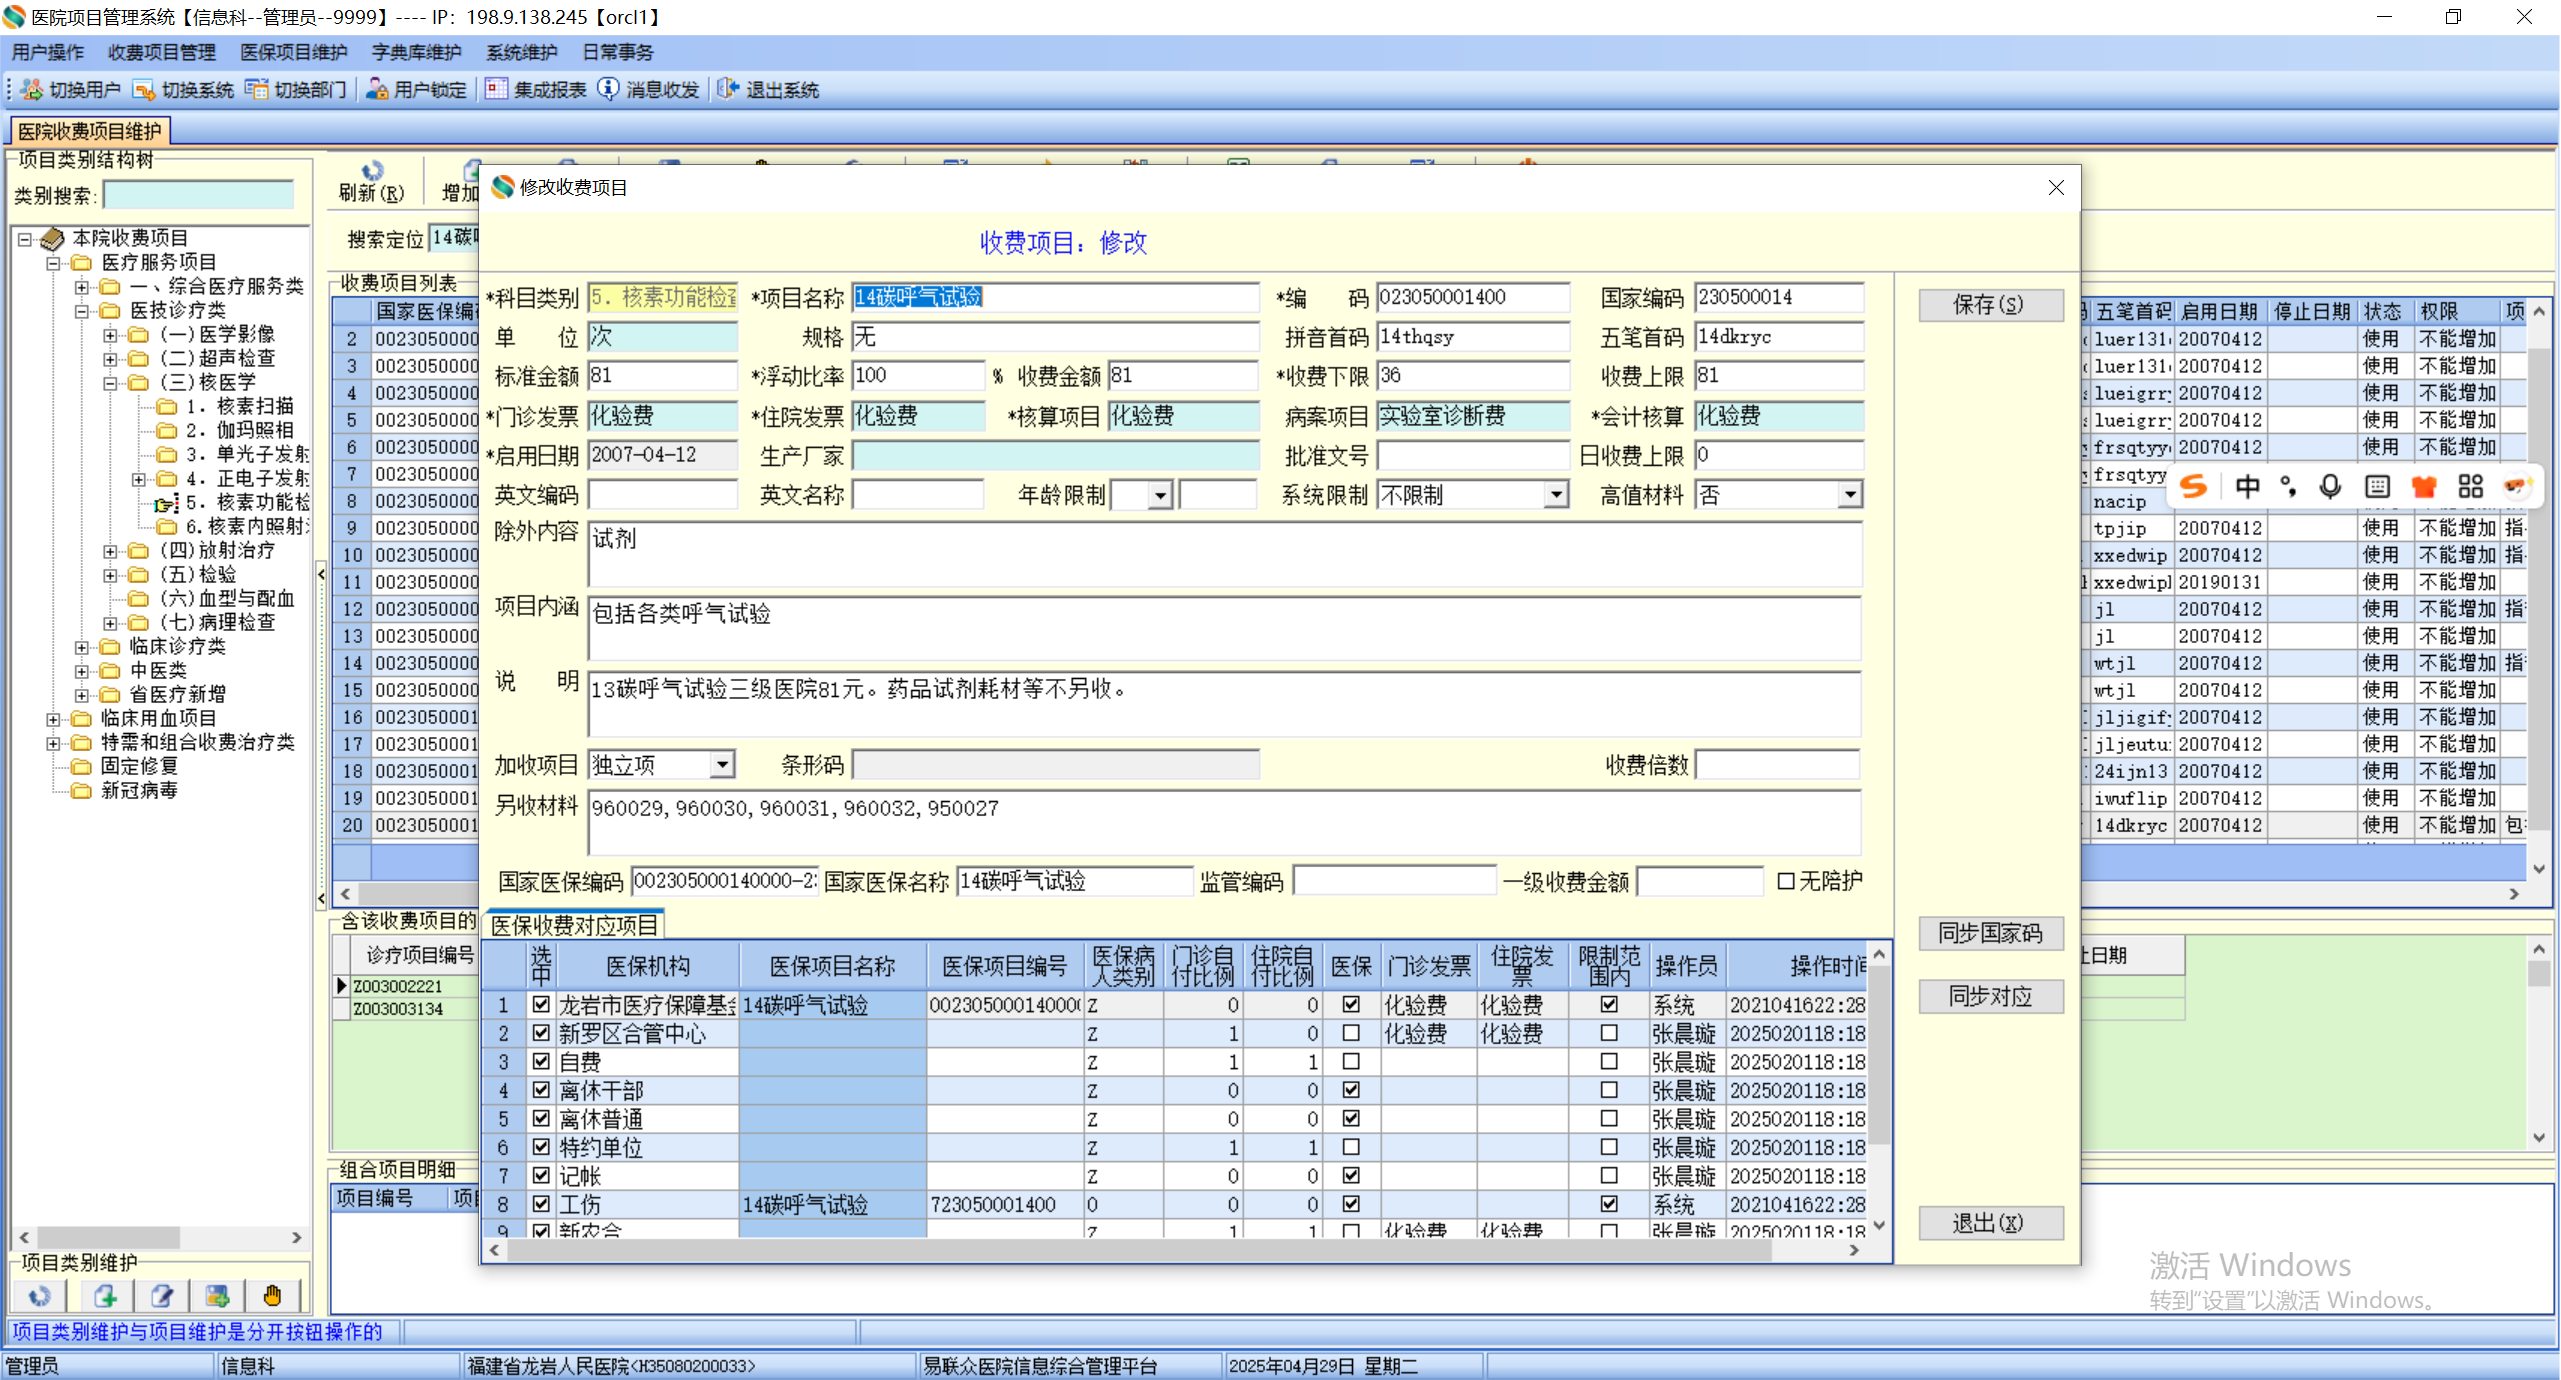Click the 保存(S) button
Viewport: 2561px width, 1380px height.
pos(1989,305)
